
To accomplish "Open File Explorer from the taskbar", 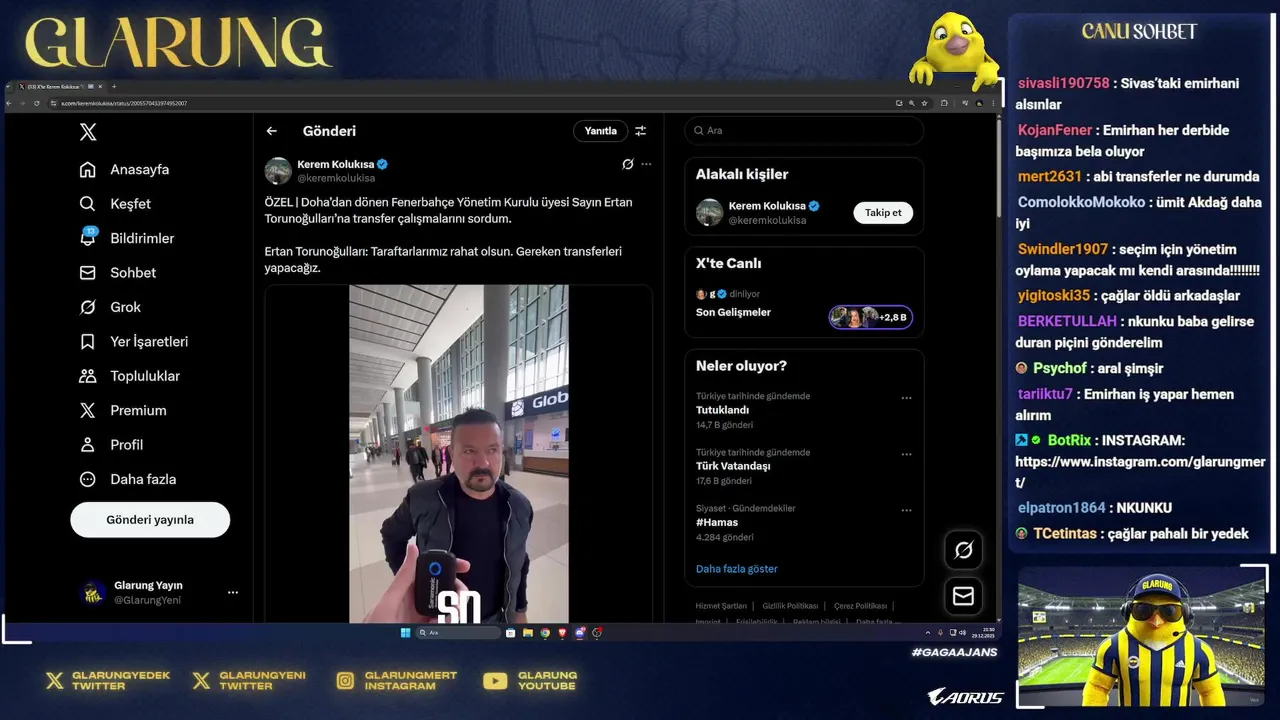I will 528,632.
